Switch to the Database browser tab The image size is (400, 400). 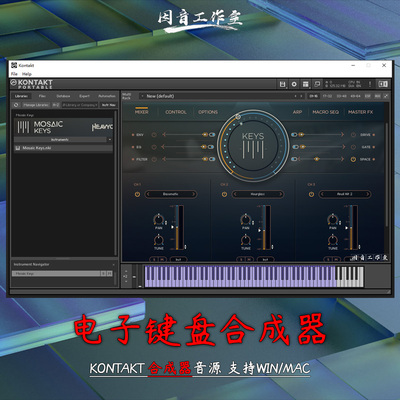coord(63,96)
